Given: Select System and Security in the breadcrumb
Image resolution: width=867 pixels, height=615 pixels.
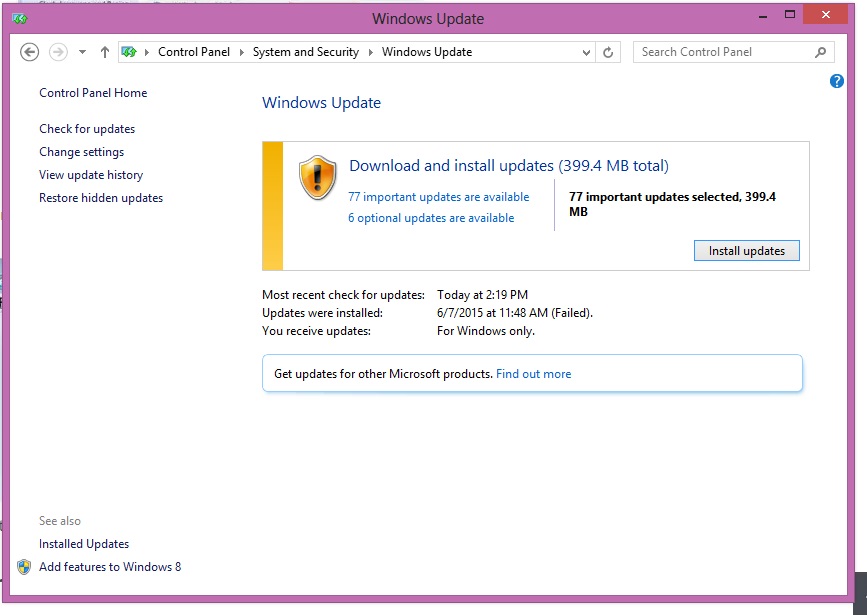Looking at the screenshot, I should pos(306,52).
